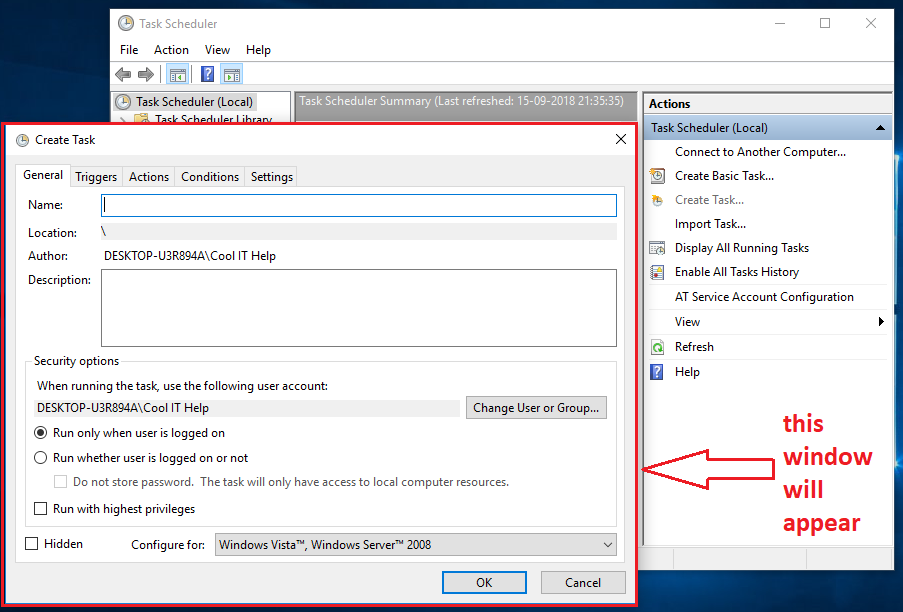
Task: Switch to the Conditions tab
Action: (x=210, y=177)
